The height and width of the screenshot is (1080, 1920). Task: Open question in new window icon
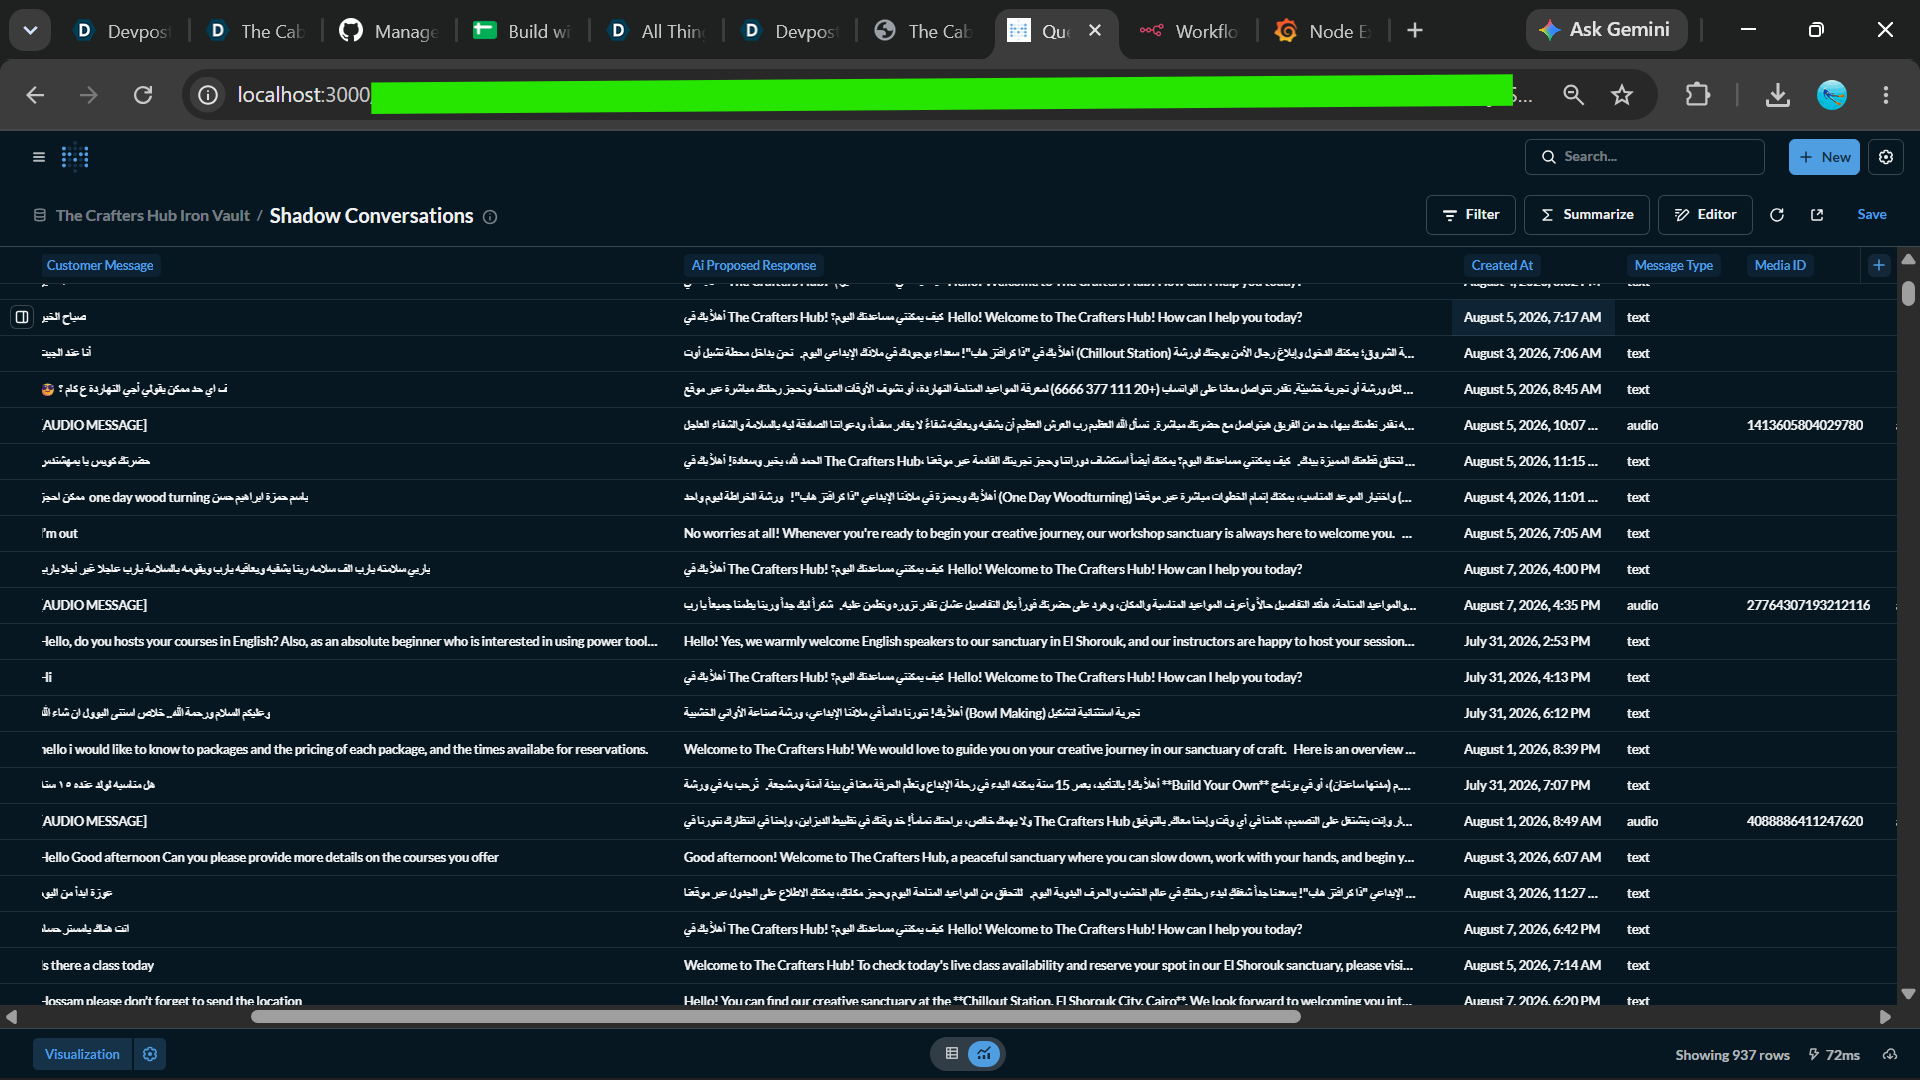coord(1817,215)
